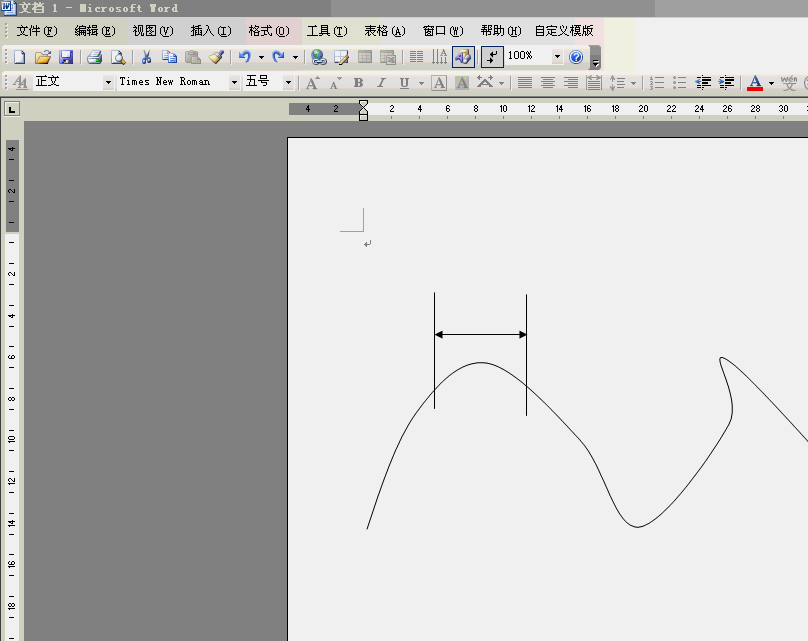Undo the last action
Viewport: 808px width, 641px height.
click(245, 57)
